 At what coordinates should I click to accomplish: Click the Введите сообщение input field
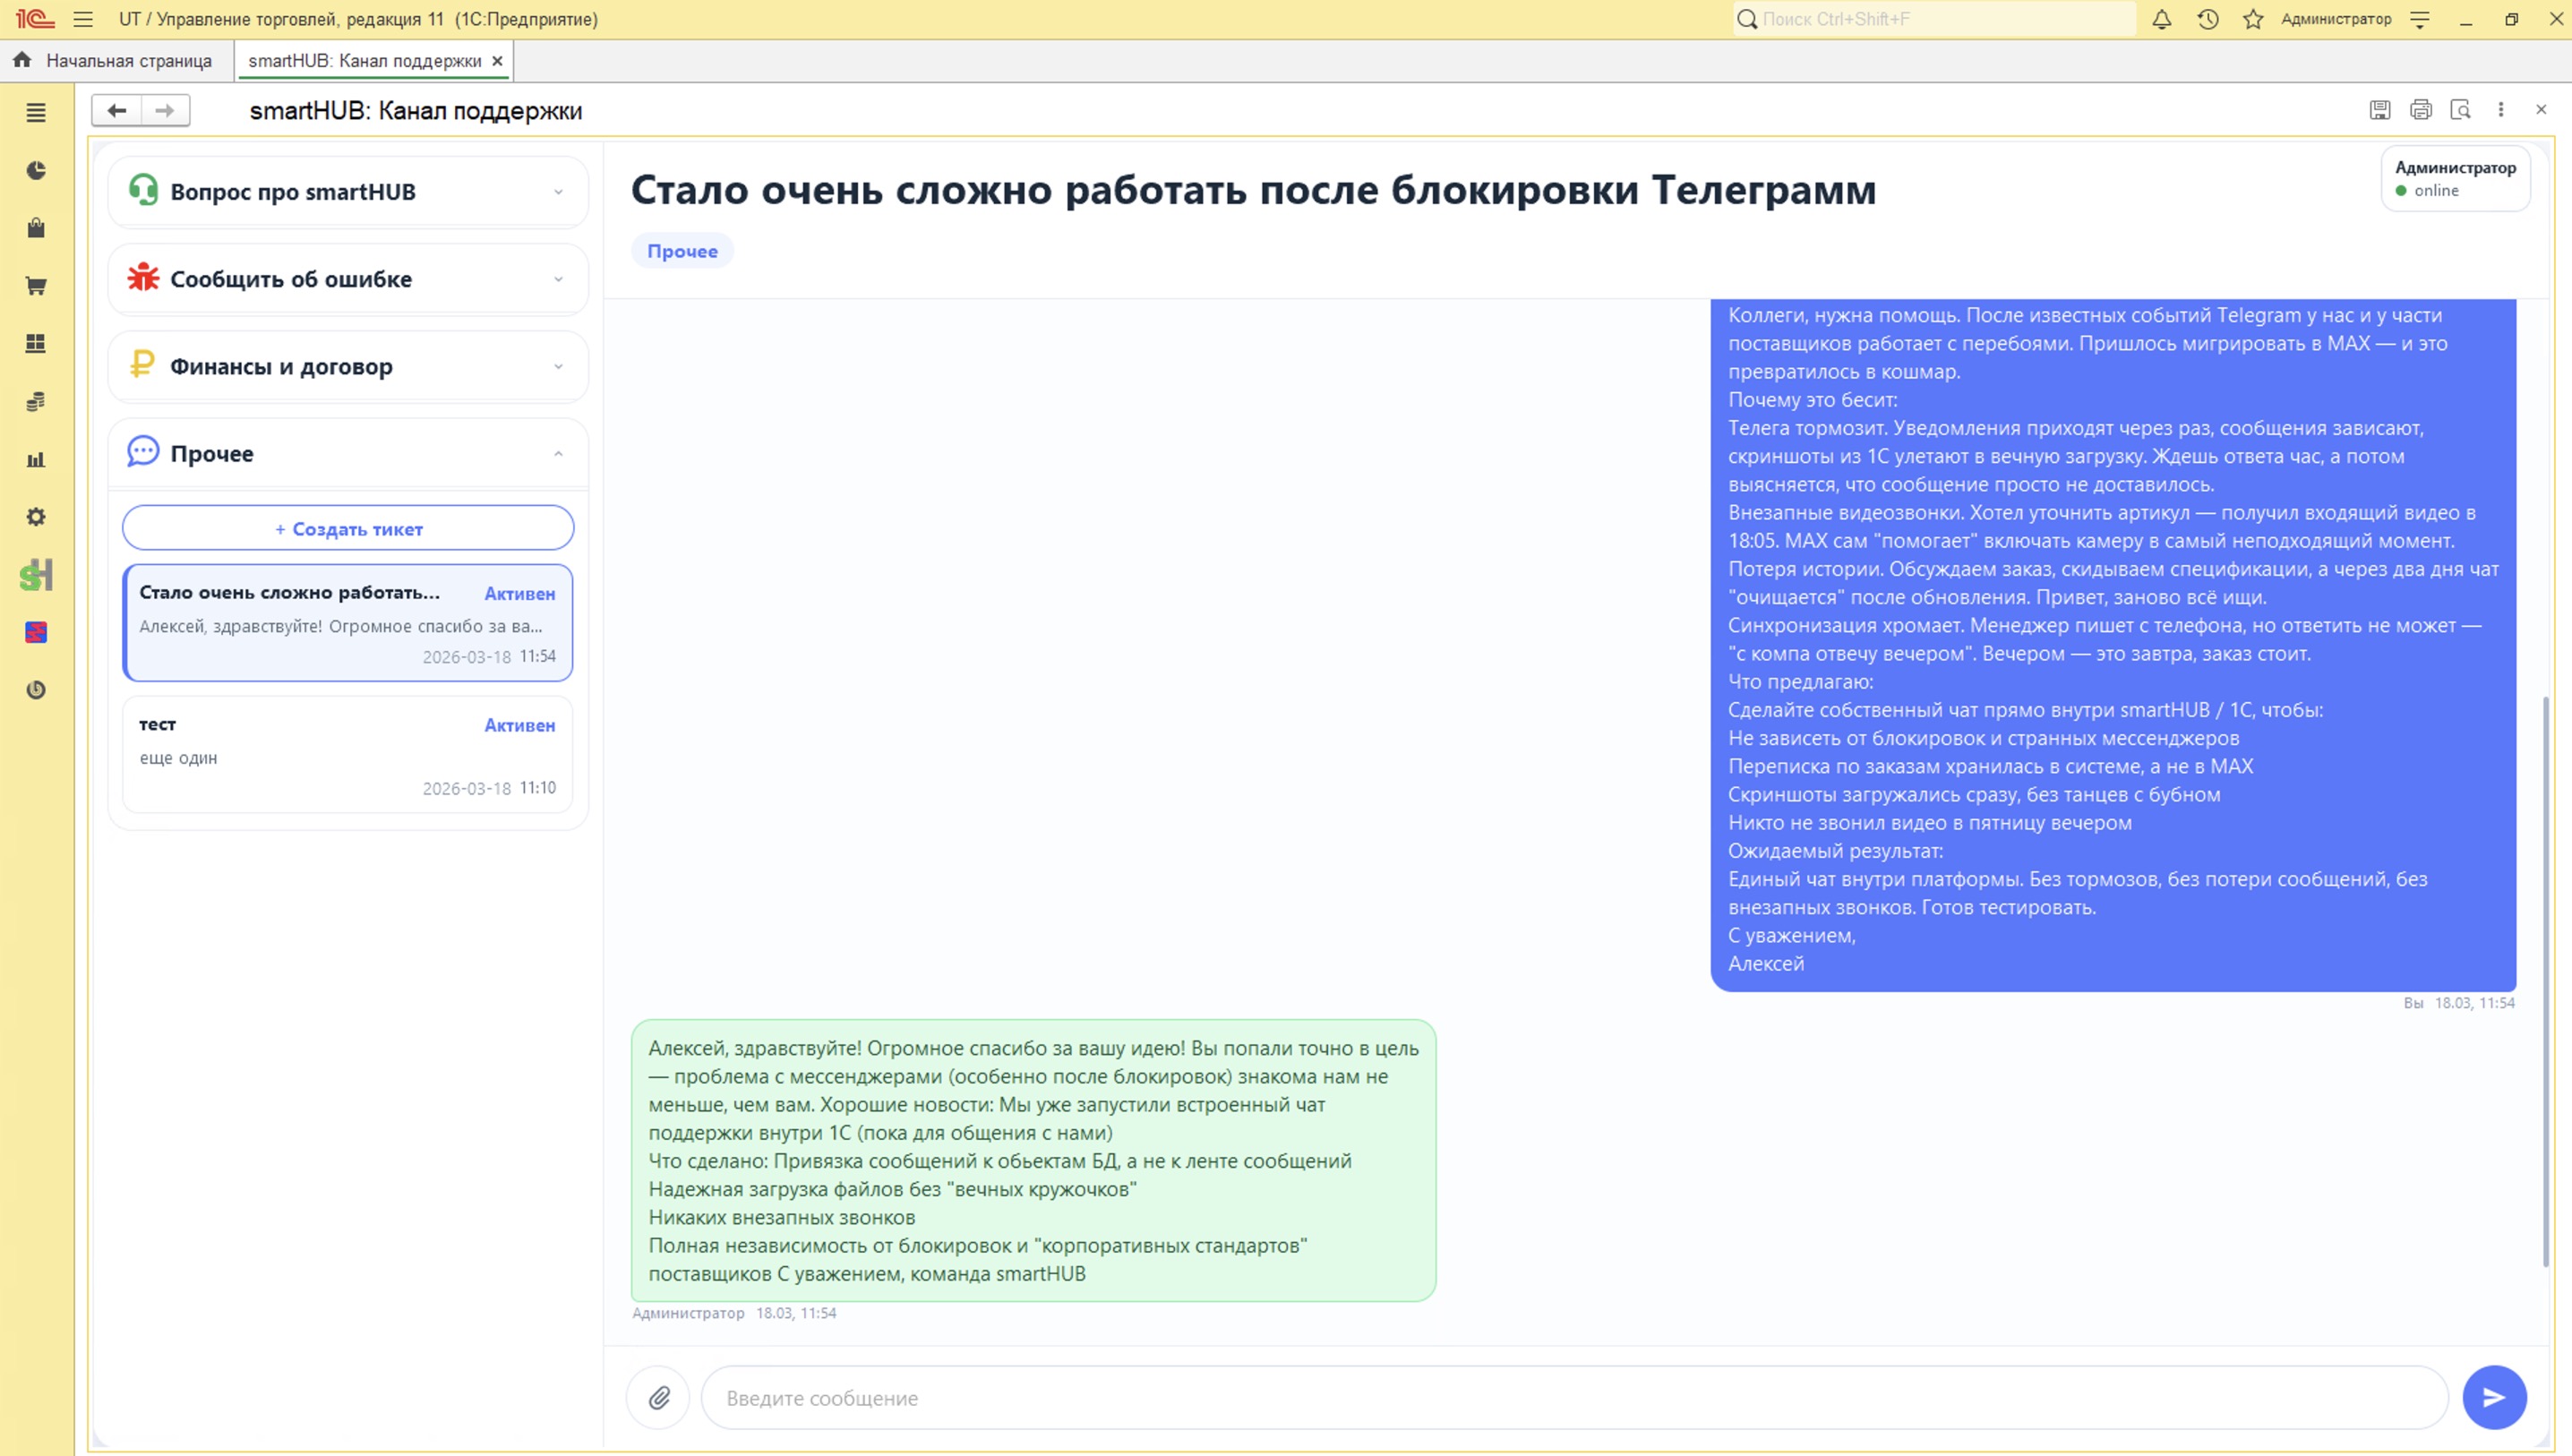[x=1574, y=1398]
